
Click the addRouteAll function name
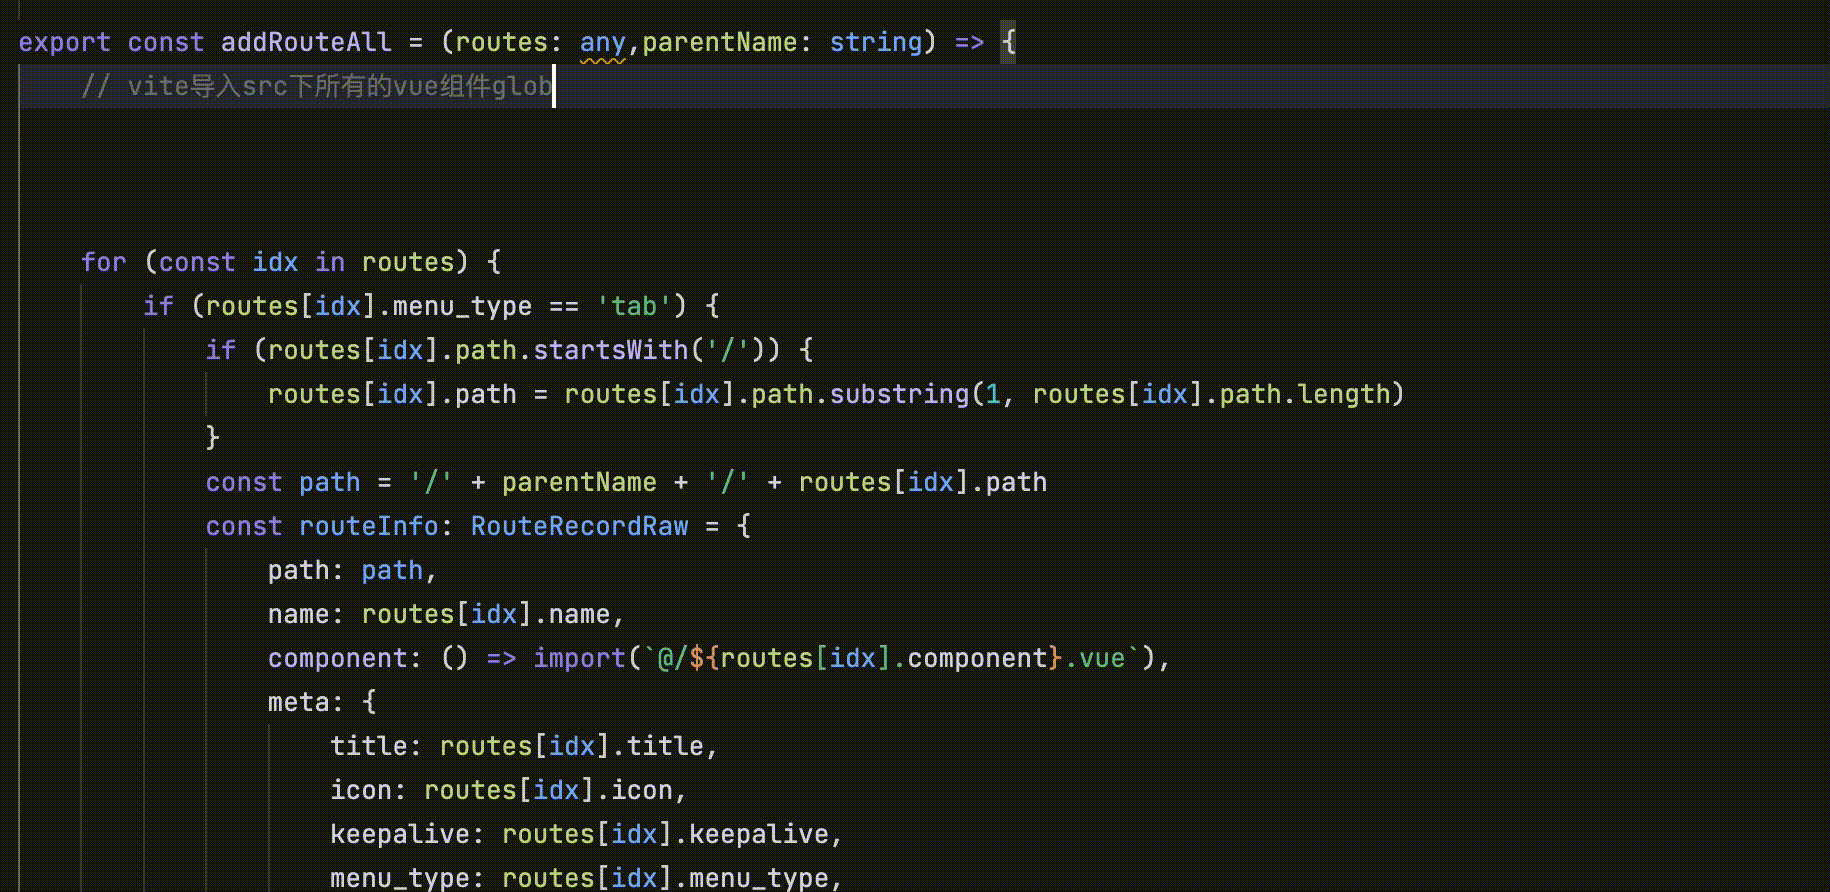tap(306, 42)
